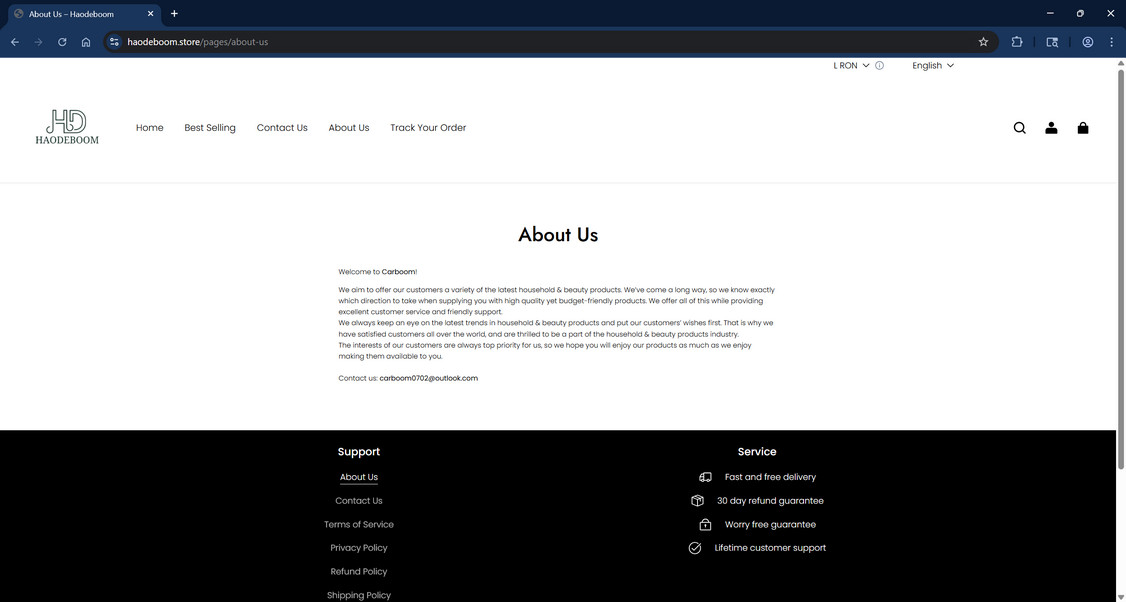The image size is (1126, 602).
Task: Click the info icon next to the currency selector
Action: tap(878, 66)
